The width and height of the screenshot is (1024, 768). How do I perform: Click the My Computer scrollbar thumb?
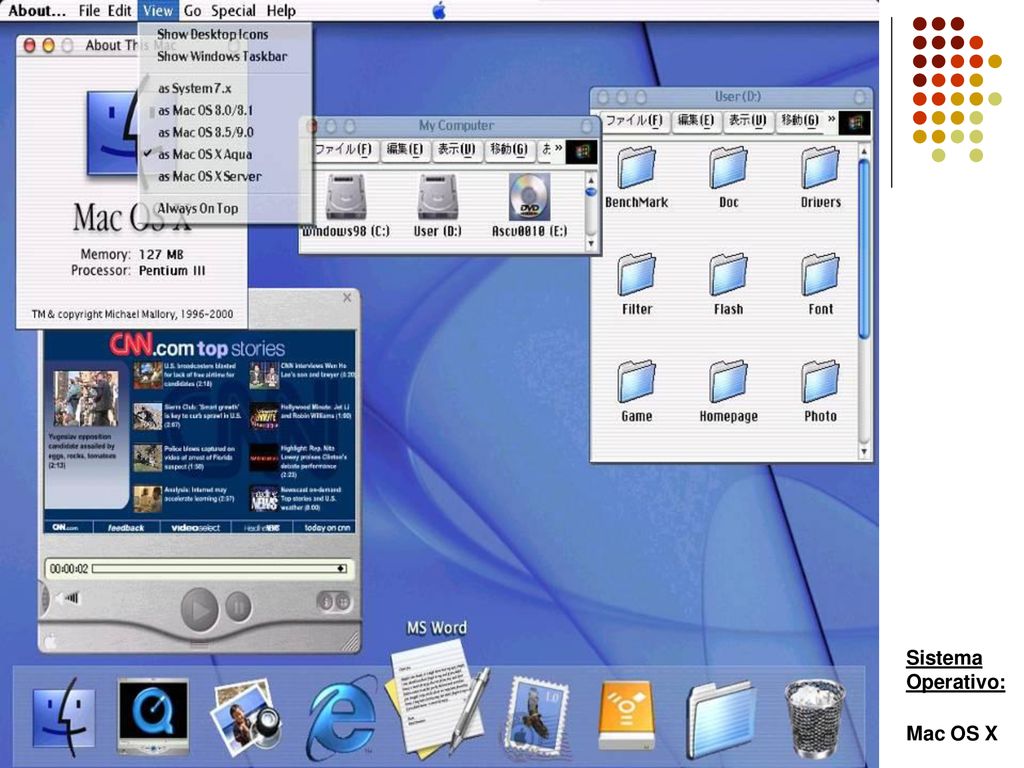591,192
